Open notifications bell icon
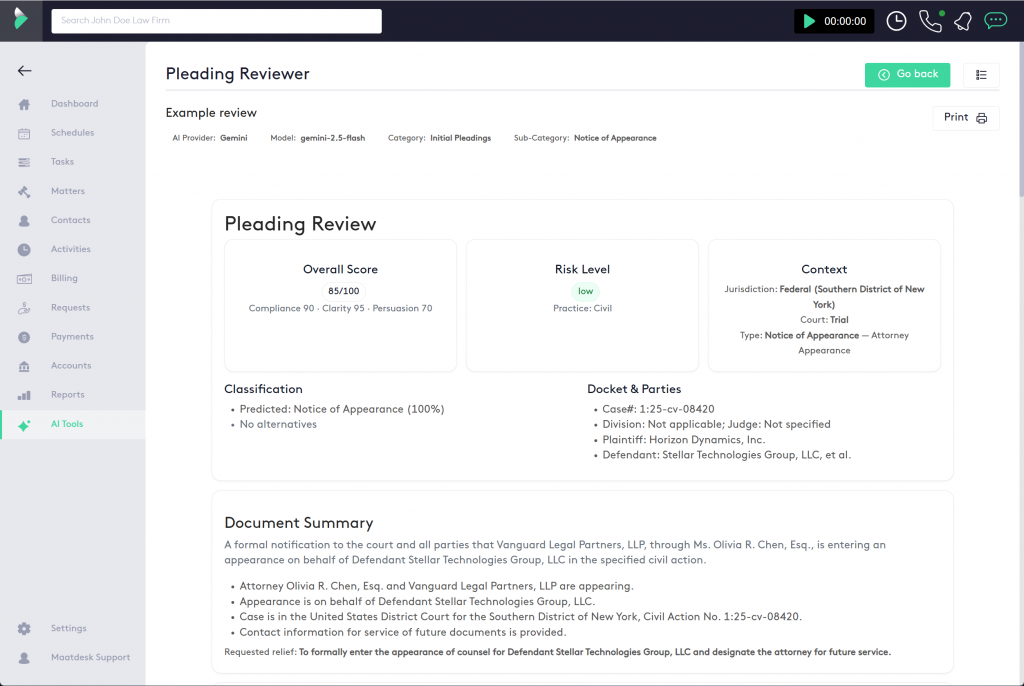 coord(962,21)
